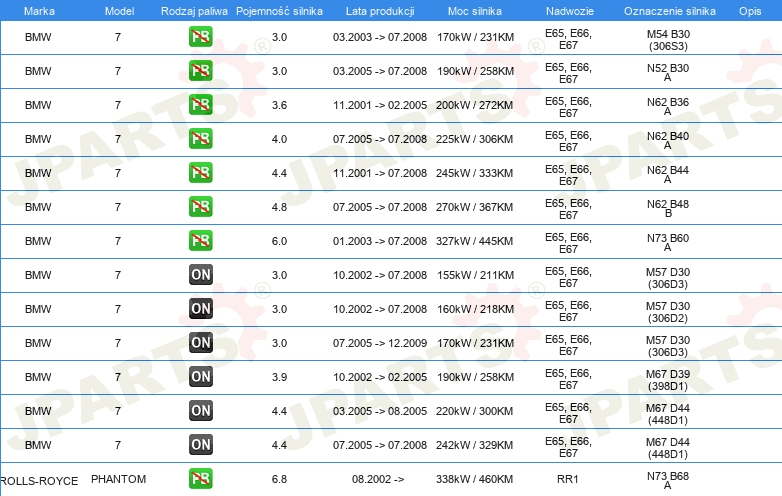Click engine capacity 3.6

[x=279, y=105]
